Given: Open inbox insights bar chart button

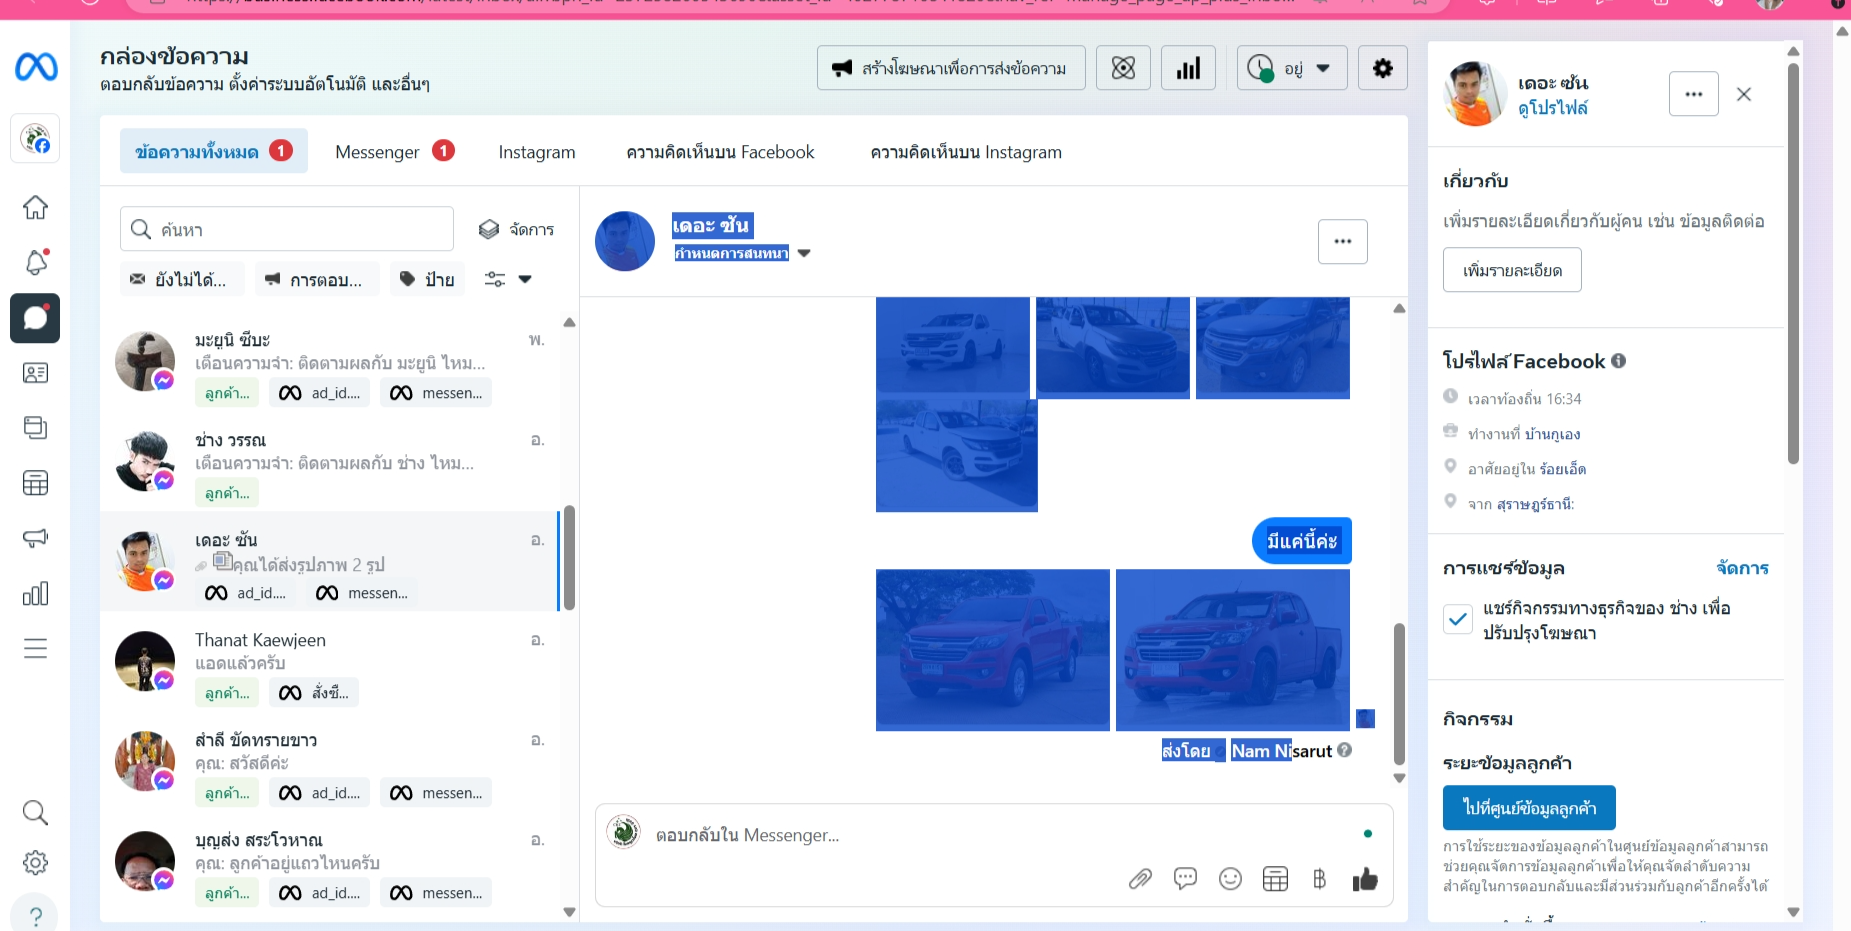Looking at the screenshot, I should click(1188, 68).
